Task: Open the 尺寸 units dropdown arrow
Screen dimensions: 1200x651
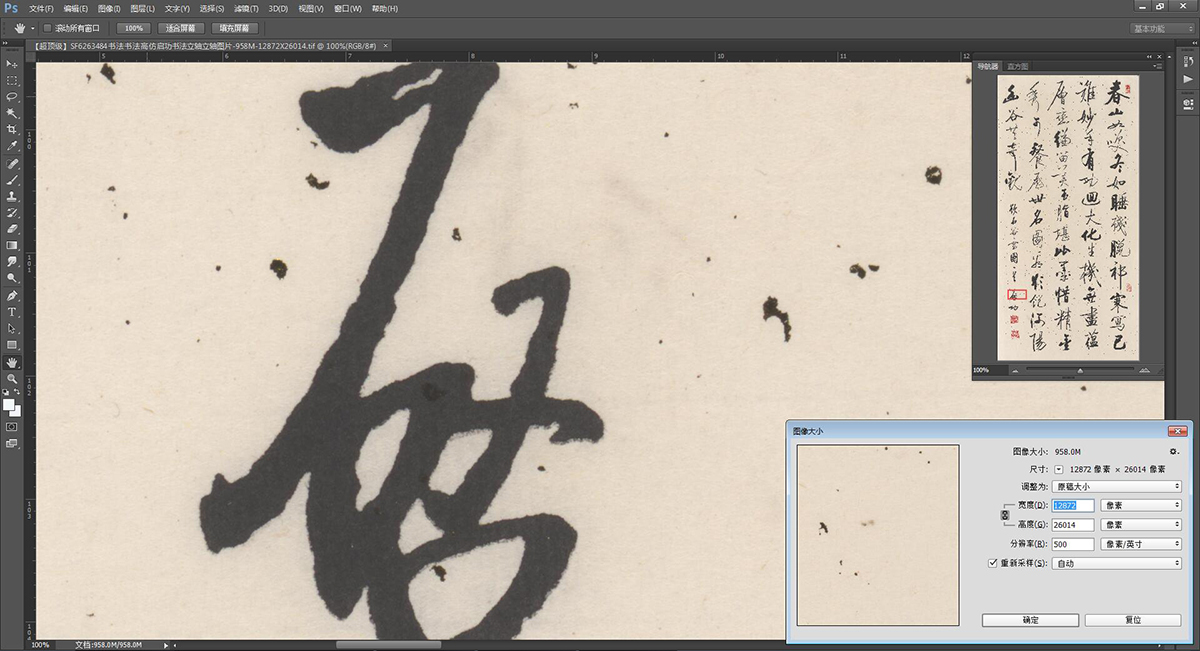Action: 1059,468
